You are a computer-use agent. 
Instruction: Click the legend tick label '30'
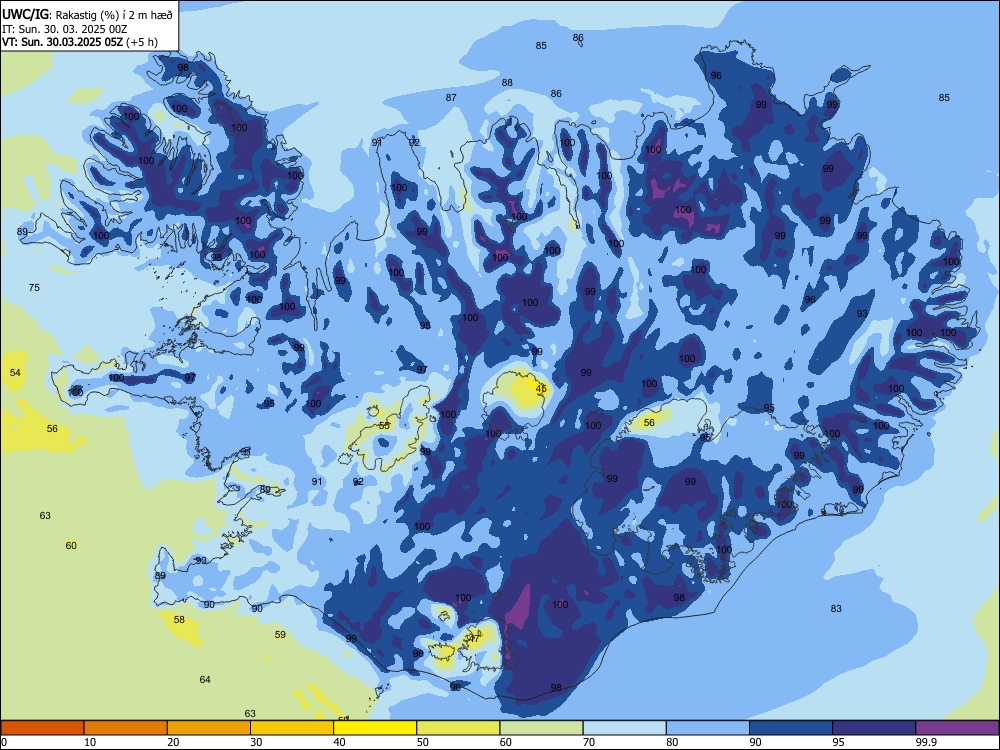tap(256, 742)
